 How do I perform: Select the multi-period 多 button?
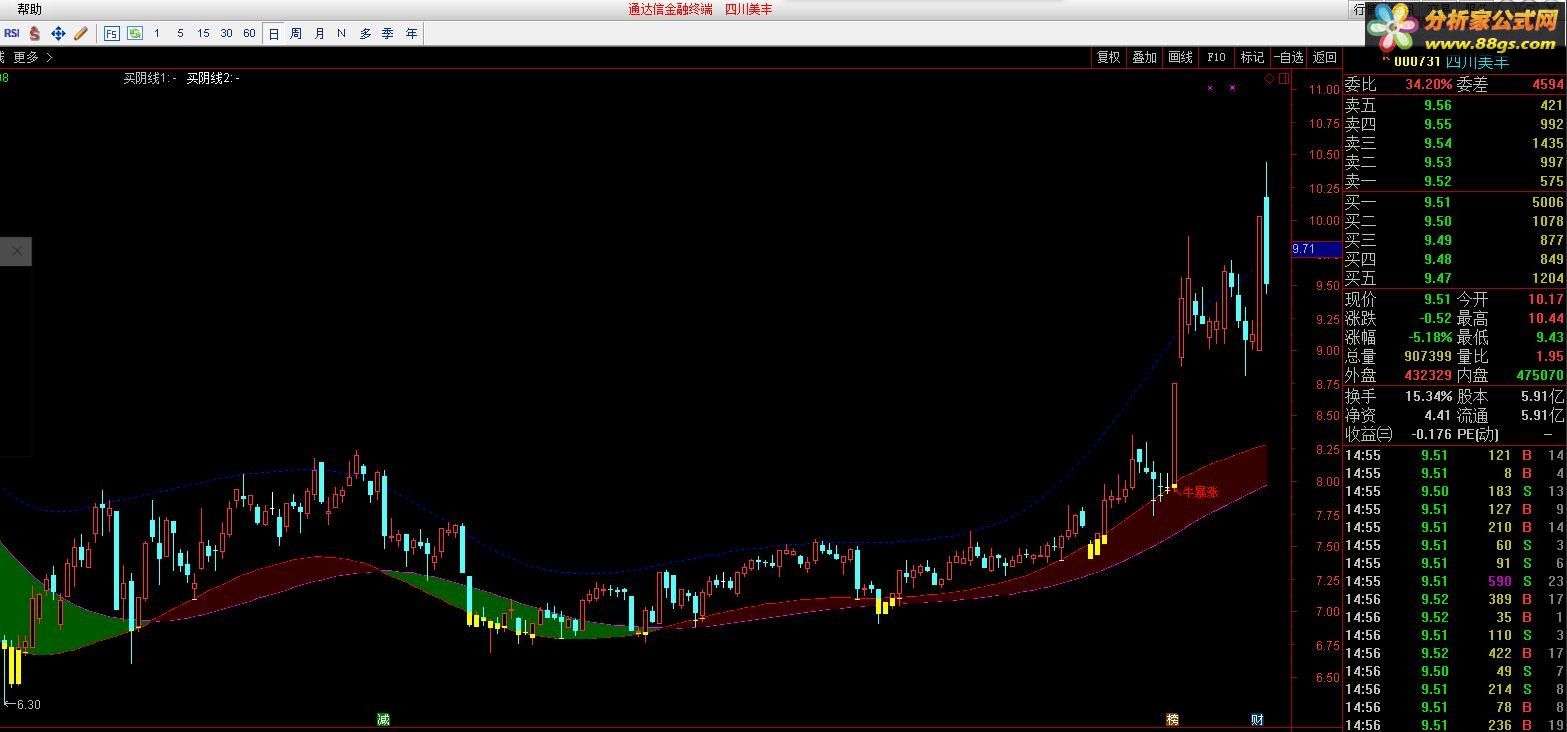click(x=365, y=33)
